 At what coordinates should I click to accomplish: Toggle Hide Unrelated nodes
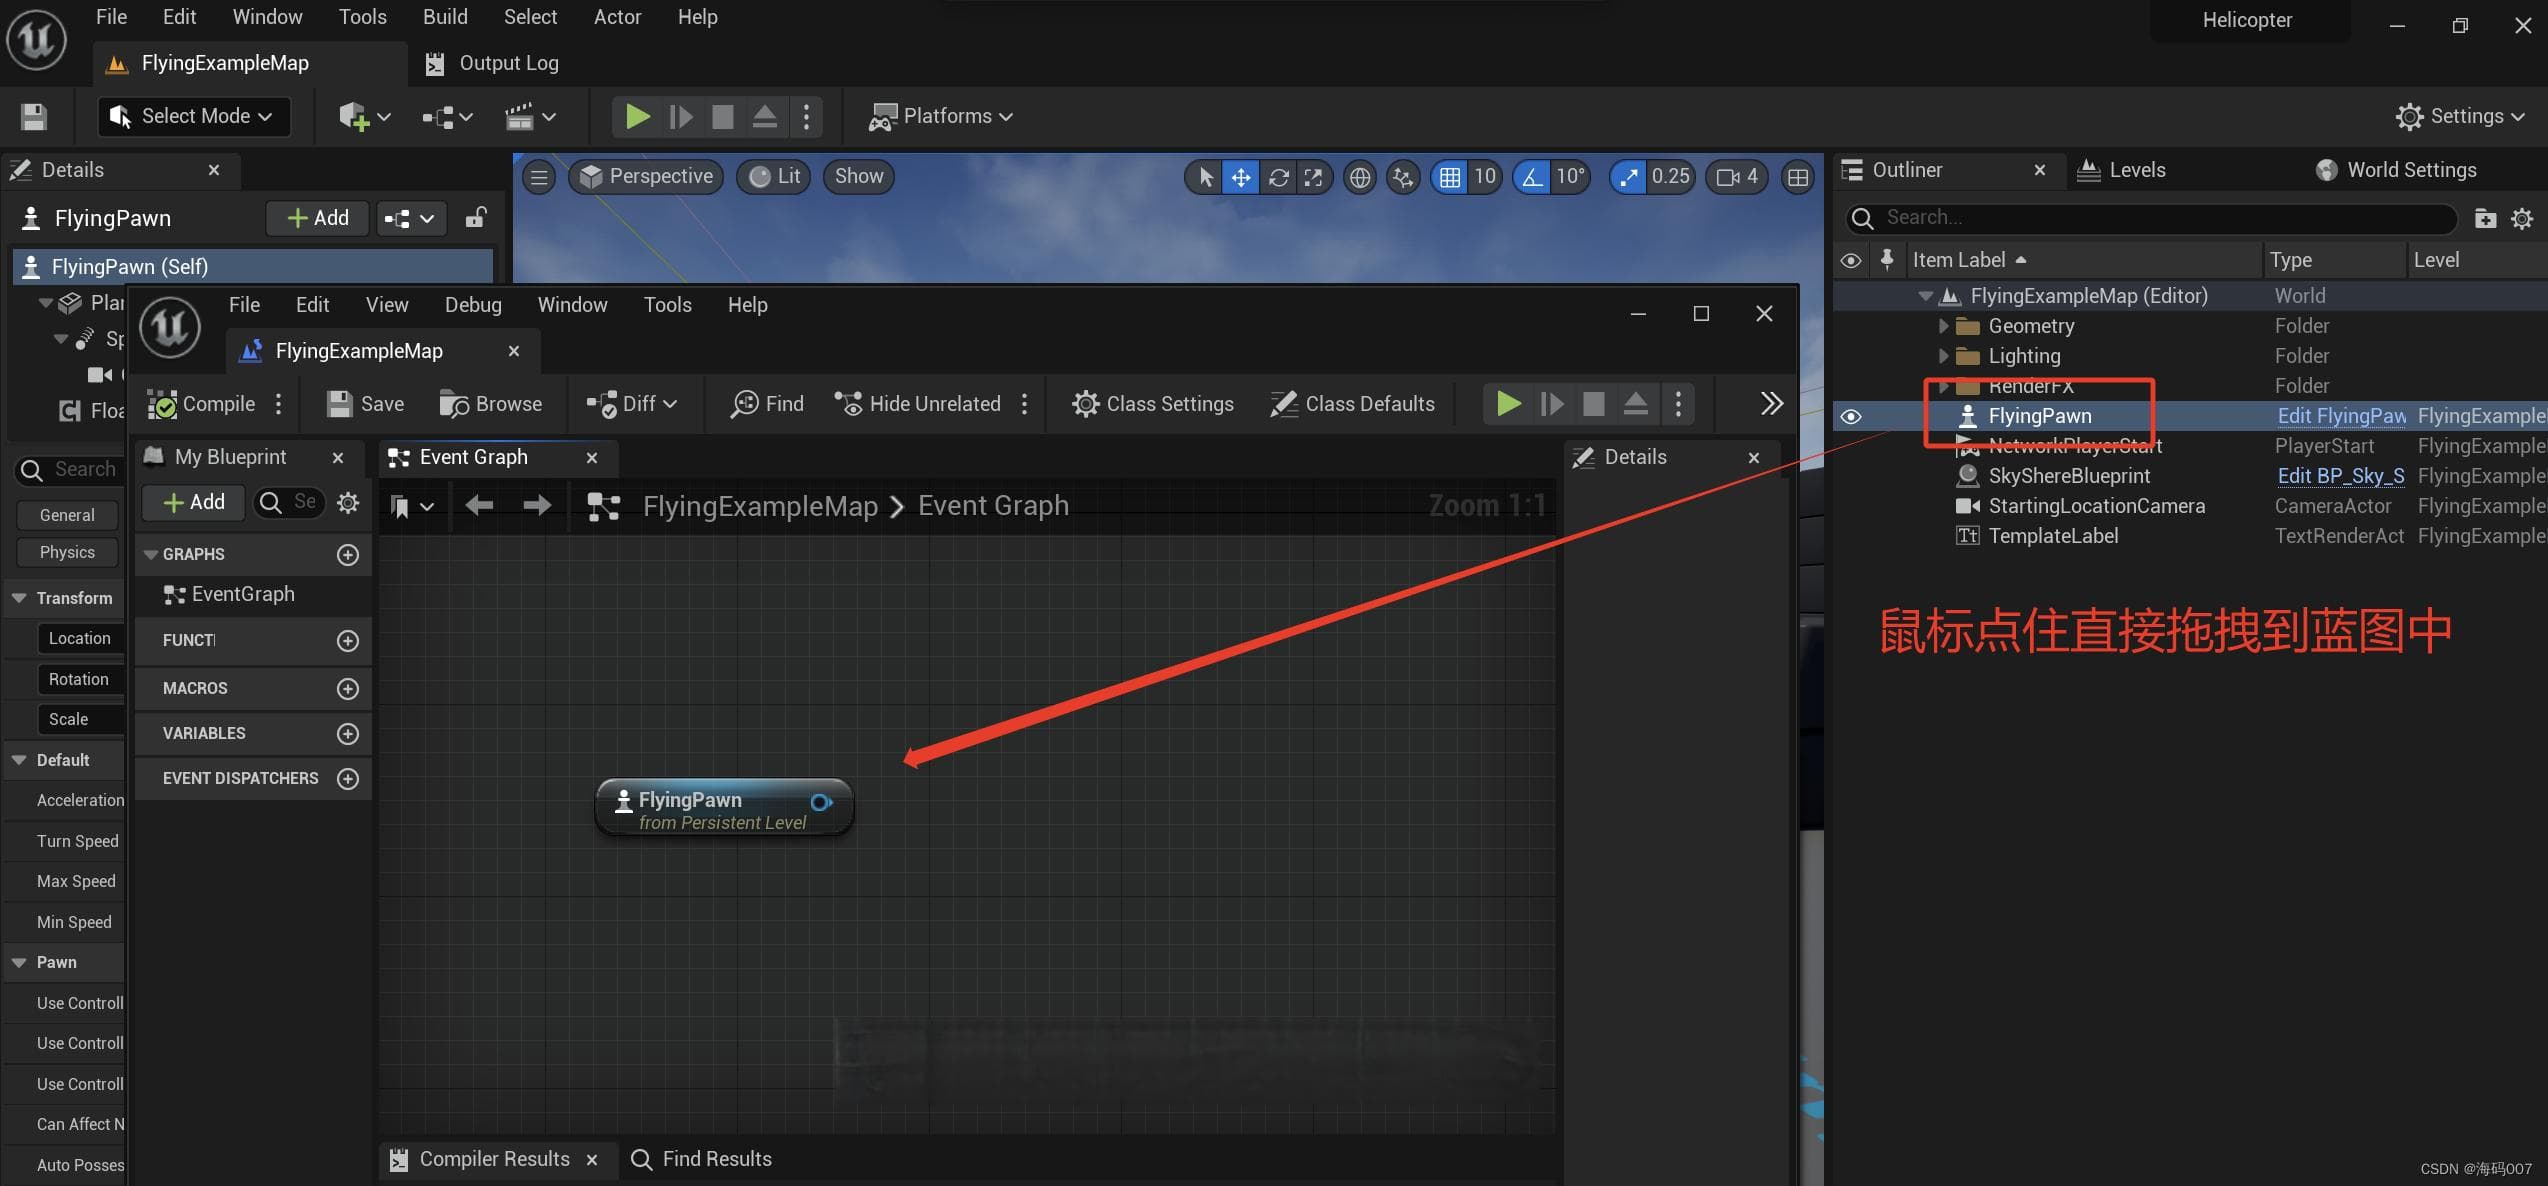tap(918, 404)
